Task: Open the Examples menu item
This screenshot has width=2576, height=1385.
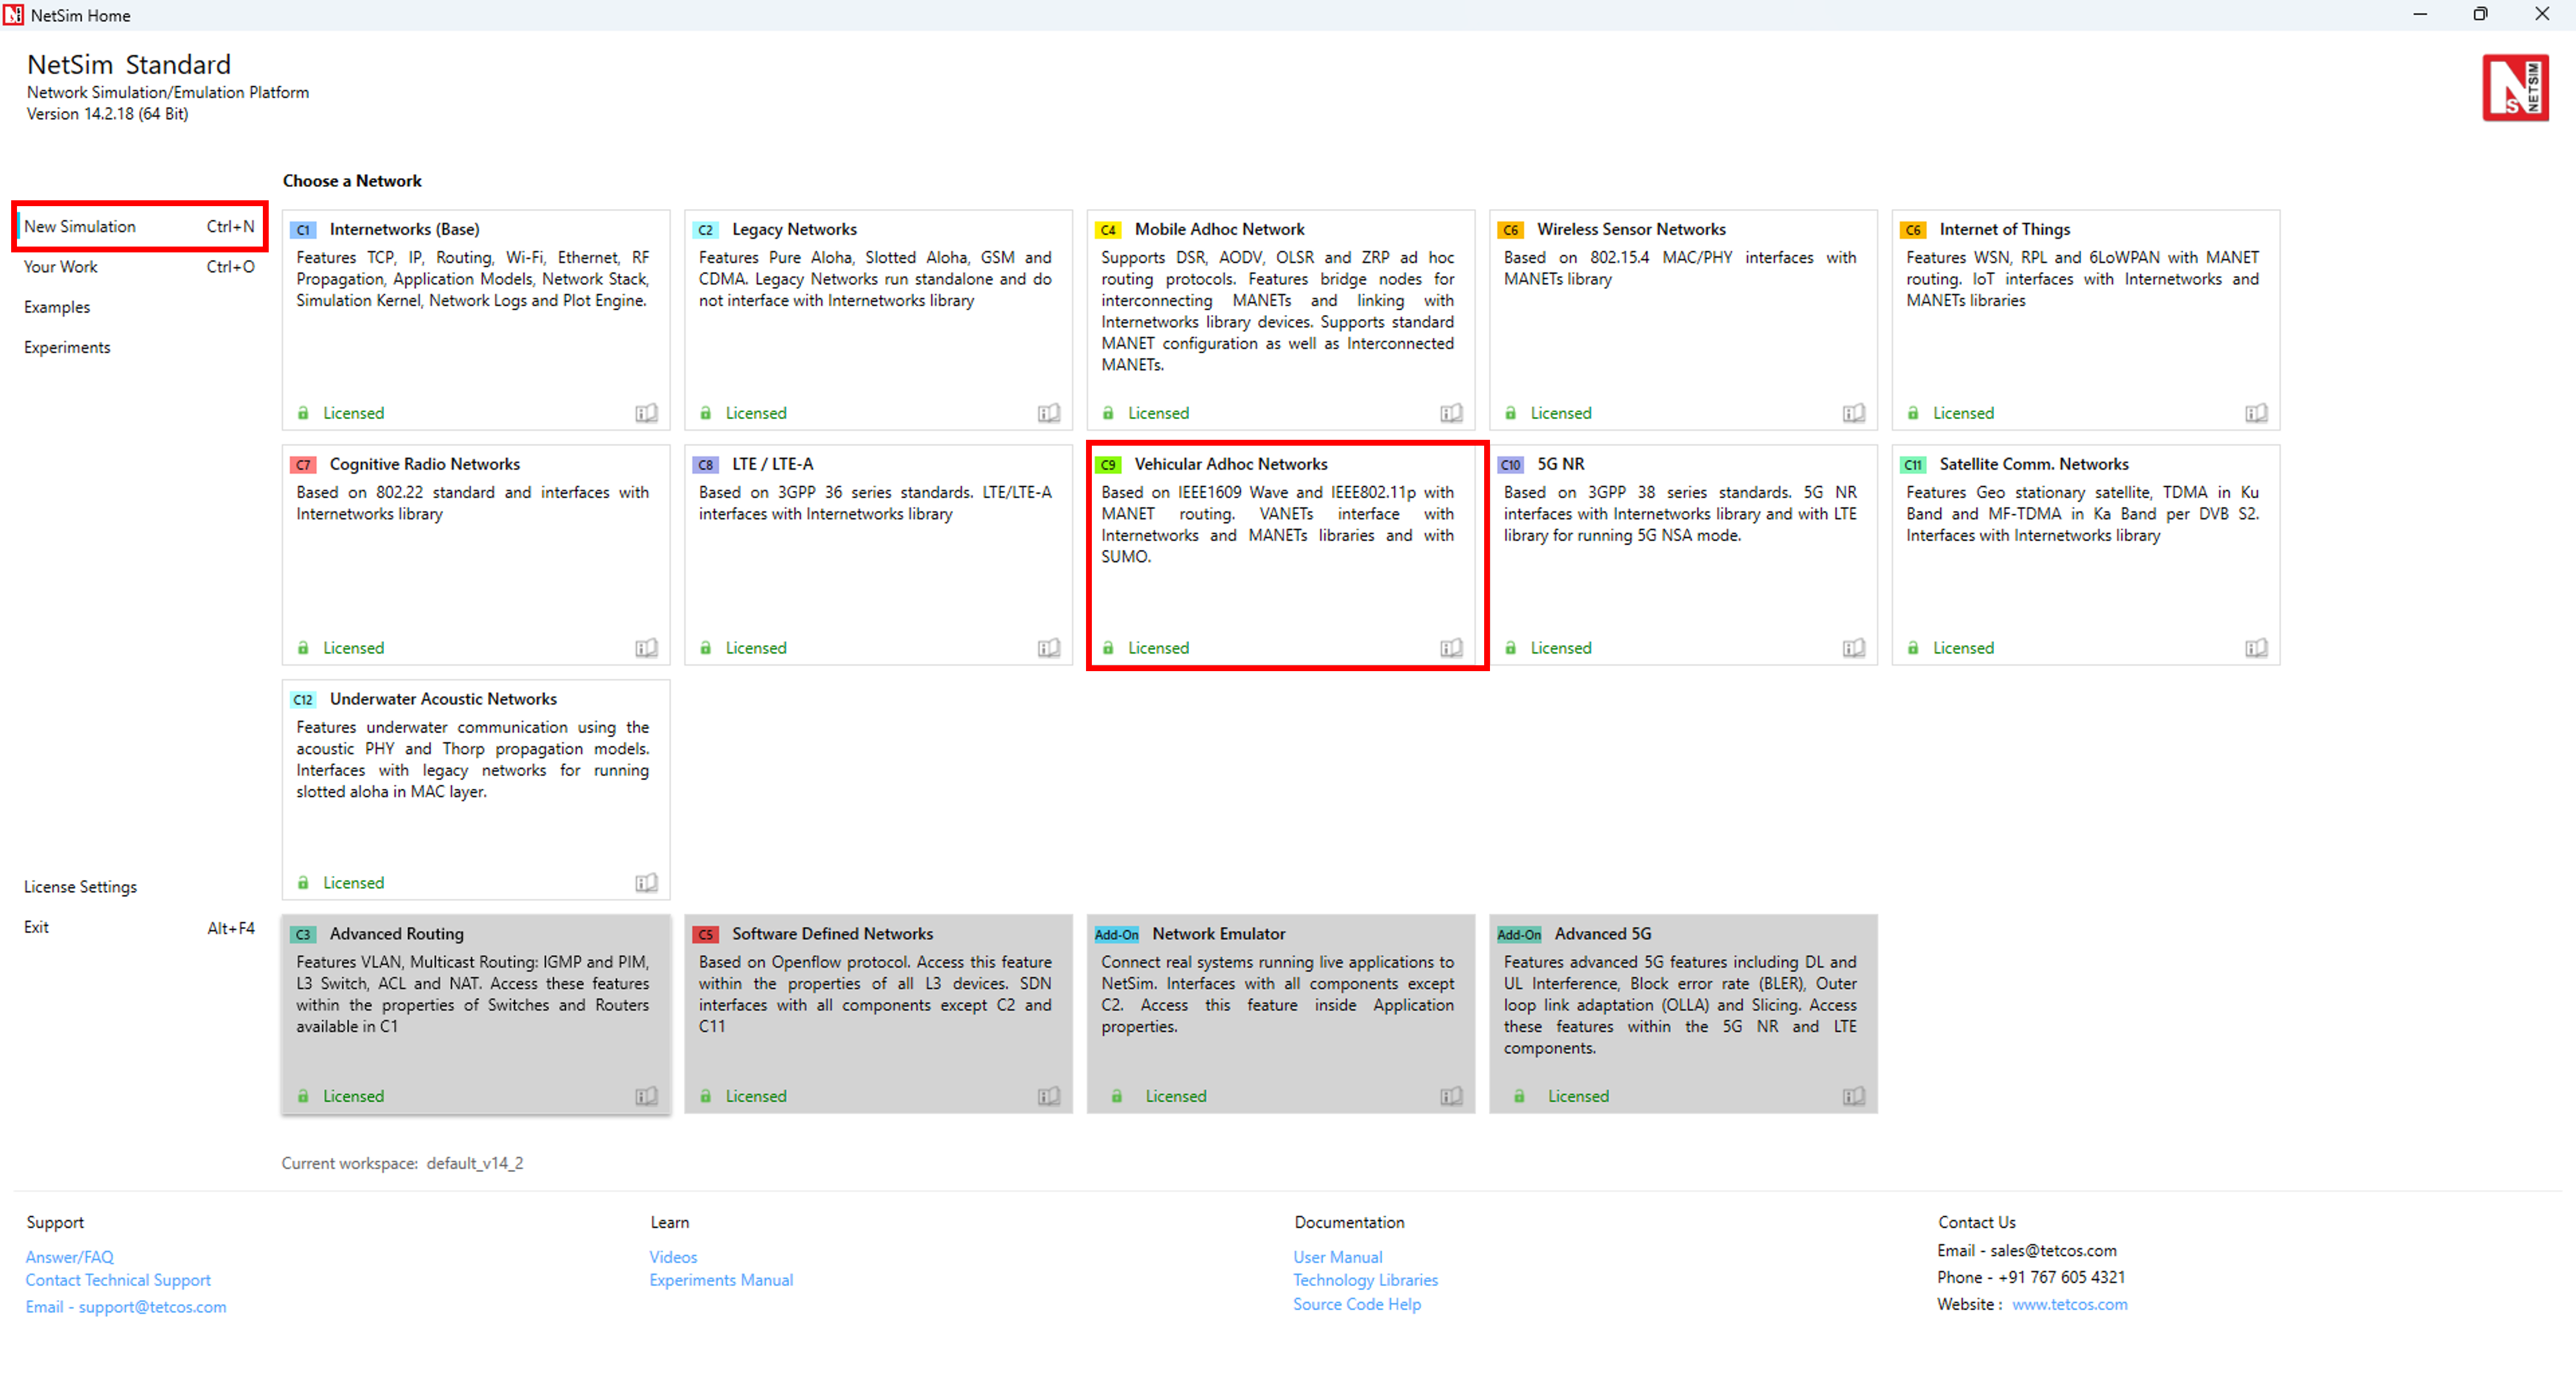Action: click(57, 307)
